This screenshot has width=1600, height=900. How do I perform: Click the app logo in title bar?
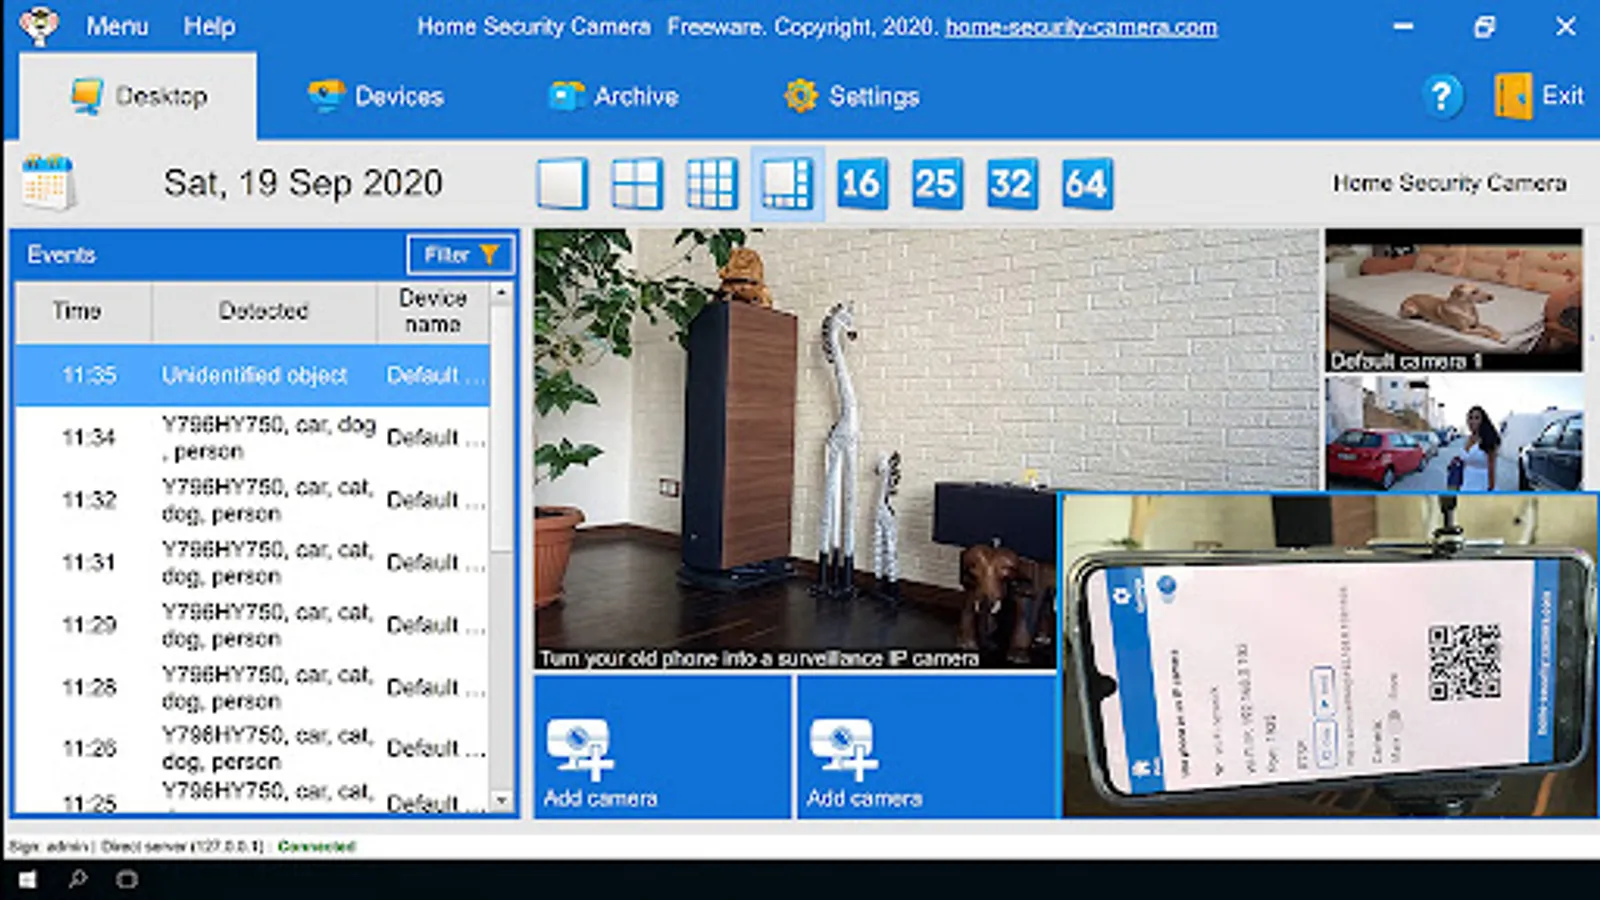pos(39,26)
